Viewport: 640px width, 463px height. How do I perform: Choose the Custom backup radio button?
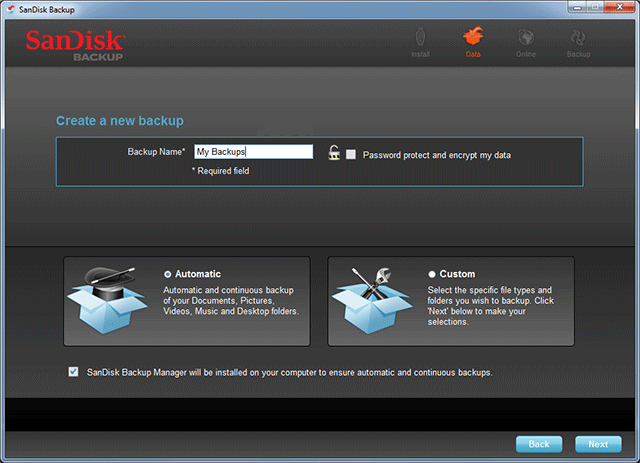[x=432, y=274]
